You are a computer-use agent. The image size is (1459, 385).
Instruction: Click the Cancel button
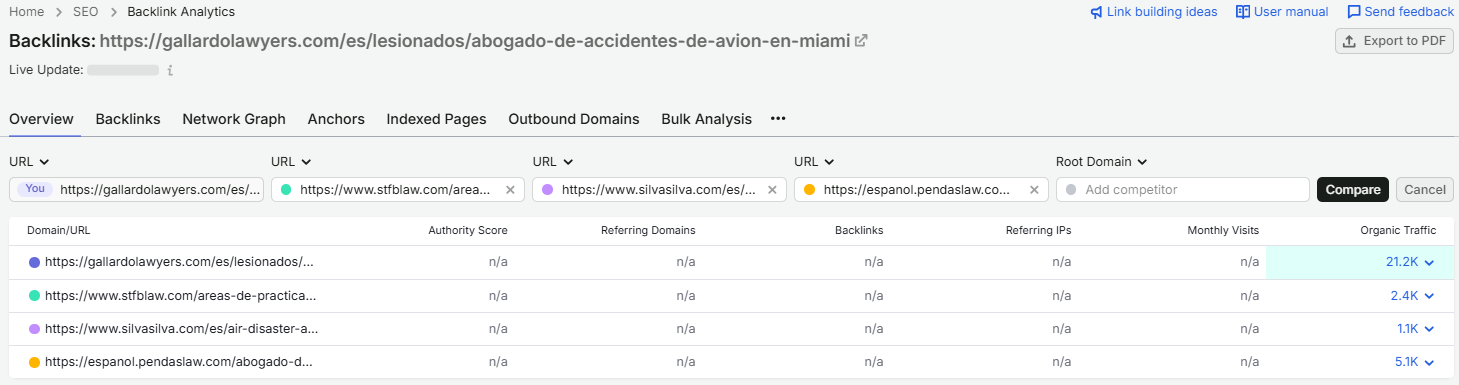(x=1425, y=189)
